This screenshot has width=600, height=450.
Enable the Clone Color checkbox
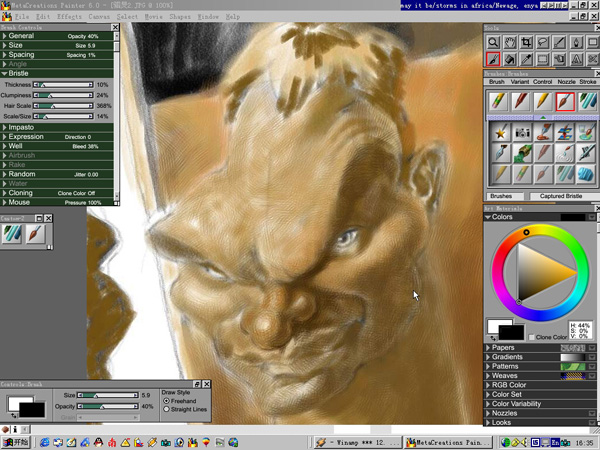coord(531,337)
